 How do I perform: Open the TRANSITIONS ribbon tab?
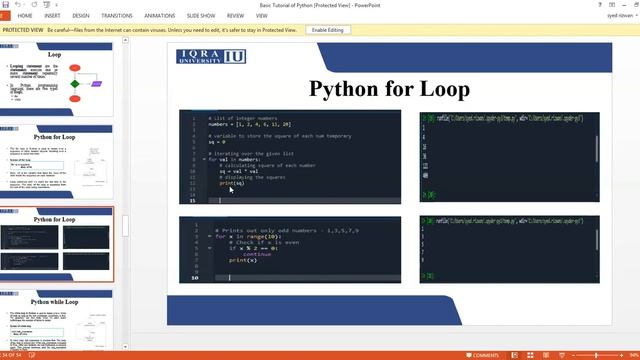pos(117,16)
